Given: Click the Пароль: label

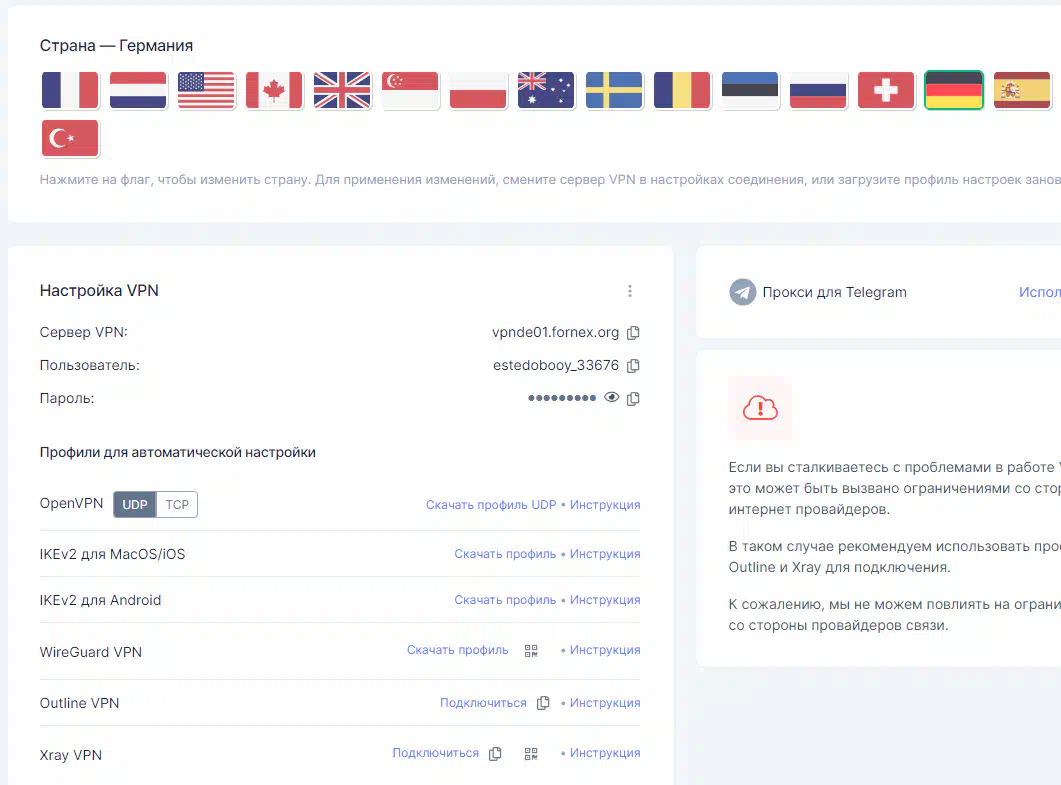Looking at the screenshot, I should coord(67,398).
